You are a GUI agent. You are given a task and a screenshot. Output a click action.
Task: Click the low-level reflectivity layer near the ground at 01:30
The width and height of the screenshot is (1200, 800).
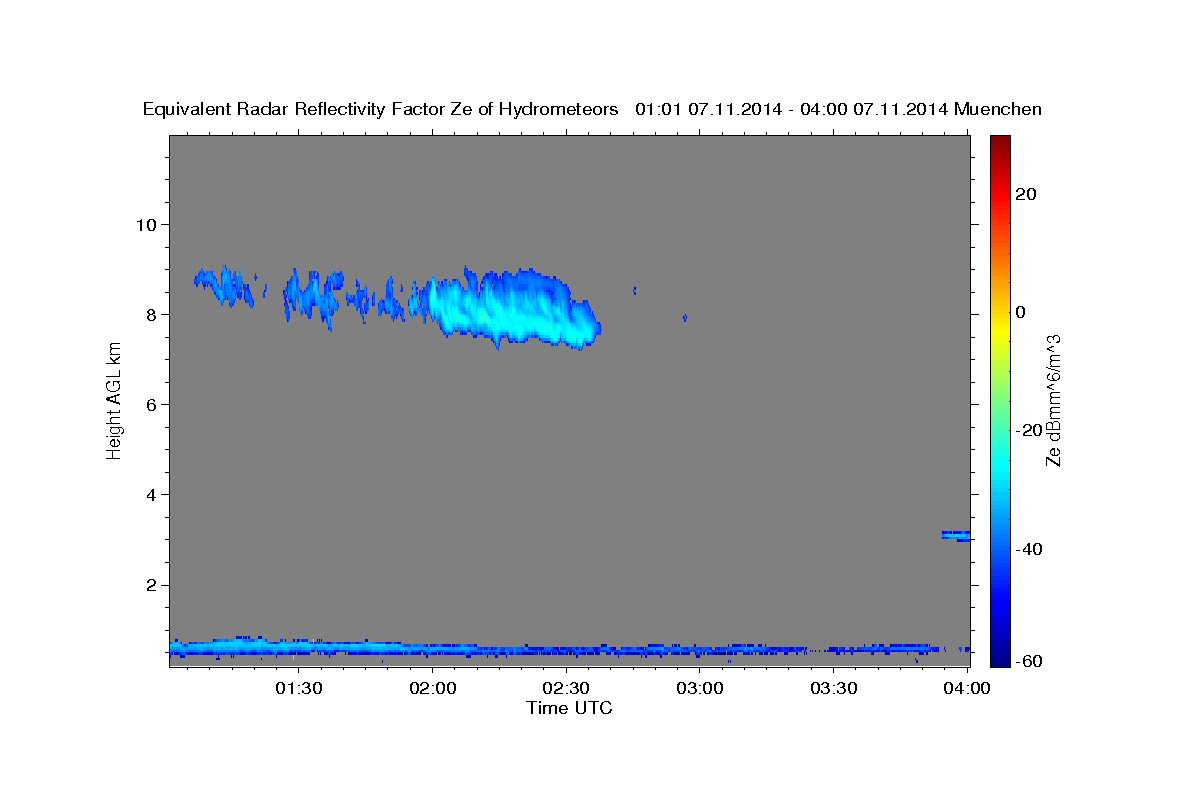click(x=299, y=648)
